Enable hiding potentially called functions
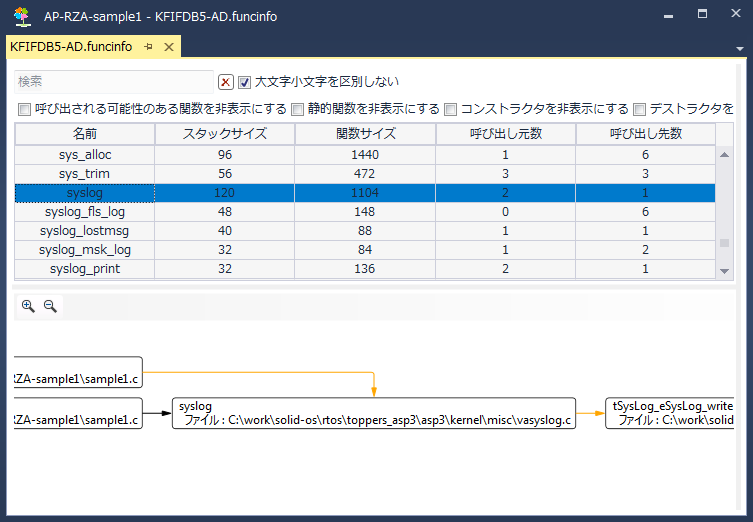The image size is (753, 522). [25, 109]
